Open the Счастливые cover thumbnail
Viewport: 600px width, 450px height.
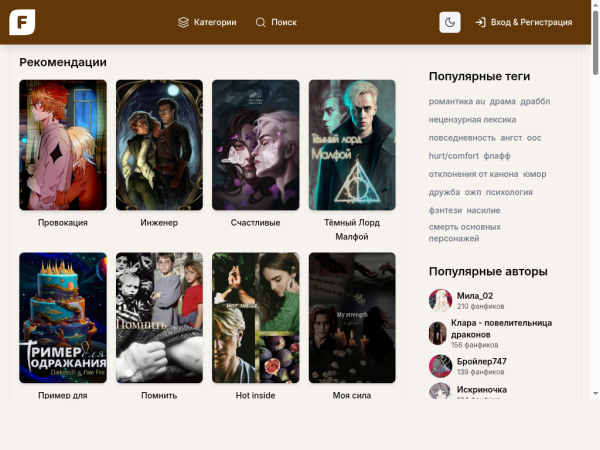(x=256, y=145)
